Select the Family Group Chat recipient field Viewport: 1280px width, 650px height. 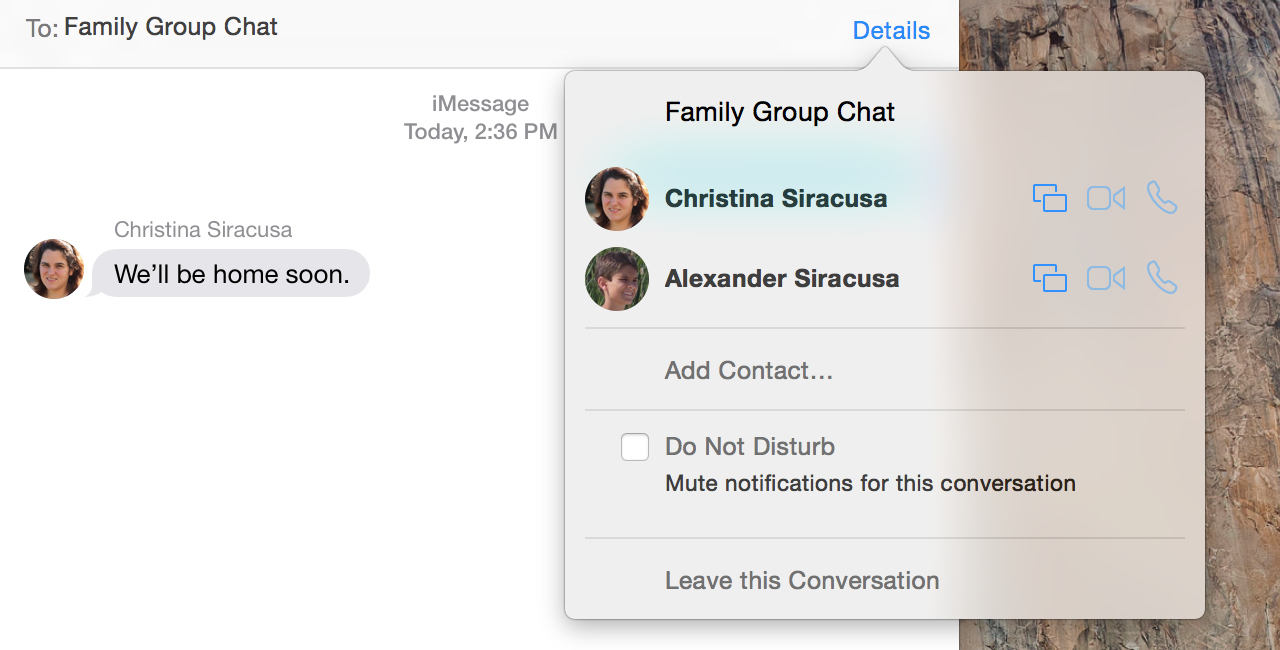point(171,27)
